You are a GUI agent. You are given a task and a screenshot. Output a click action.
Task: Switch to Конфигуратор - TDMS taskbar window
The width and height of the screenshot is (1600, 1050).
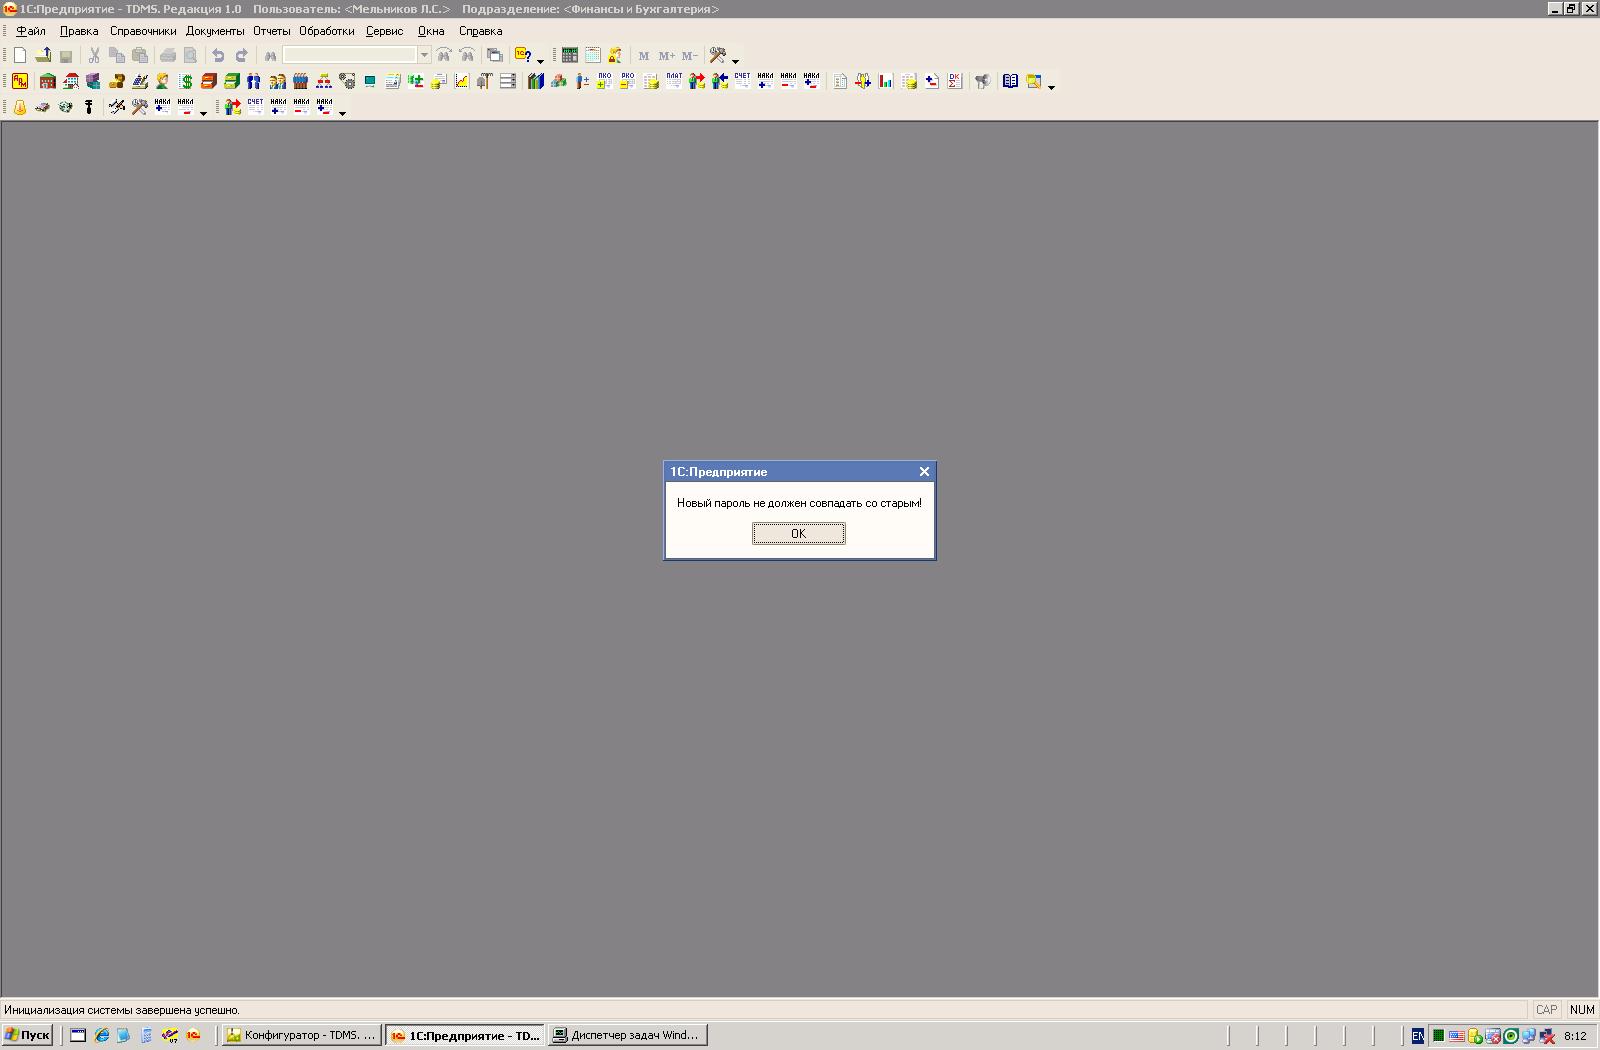[x=301, y=1035]
